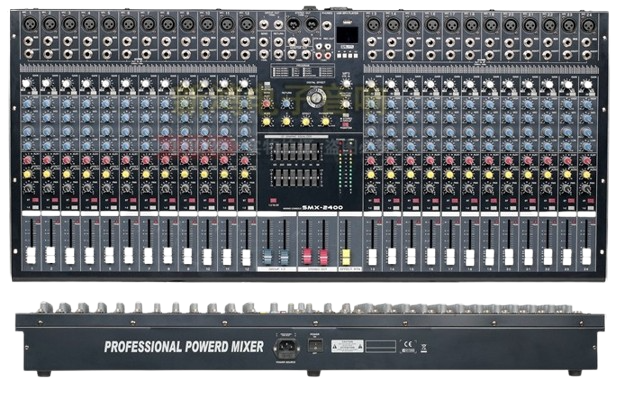Toggle channel 9 white 1-2 button
This screenshot has width=625, height=399.
pos(193,207)
